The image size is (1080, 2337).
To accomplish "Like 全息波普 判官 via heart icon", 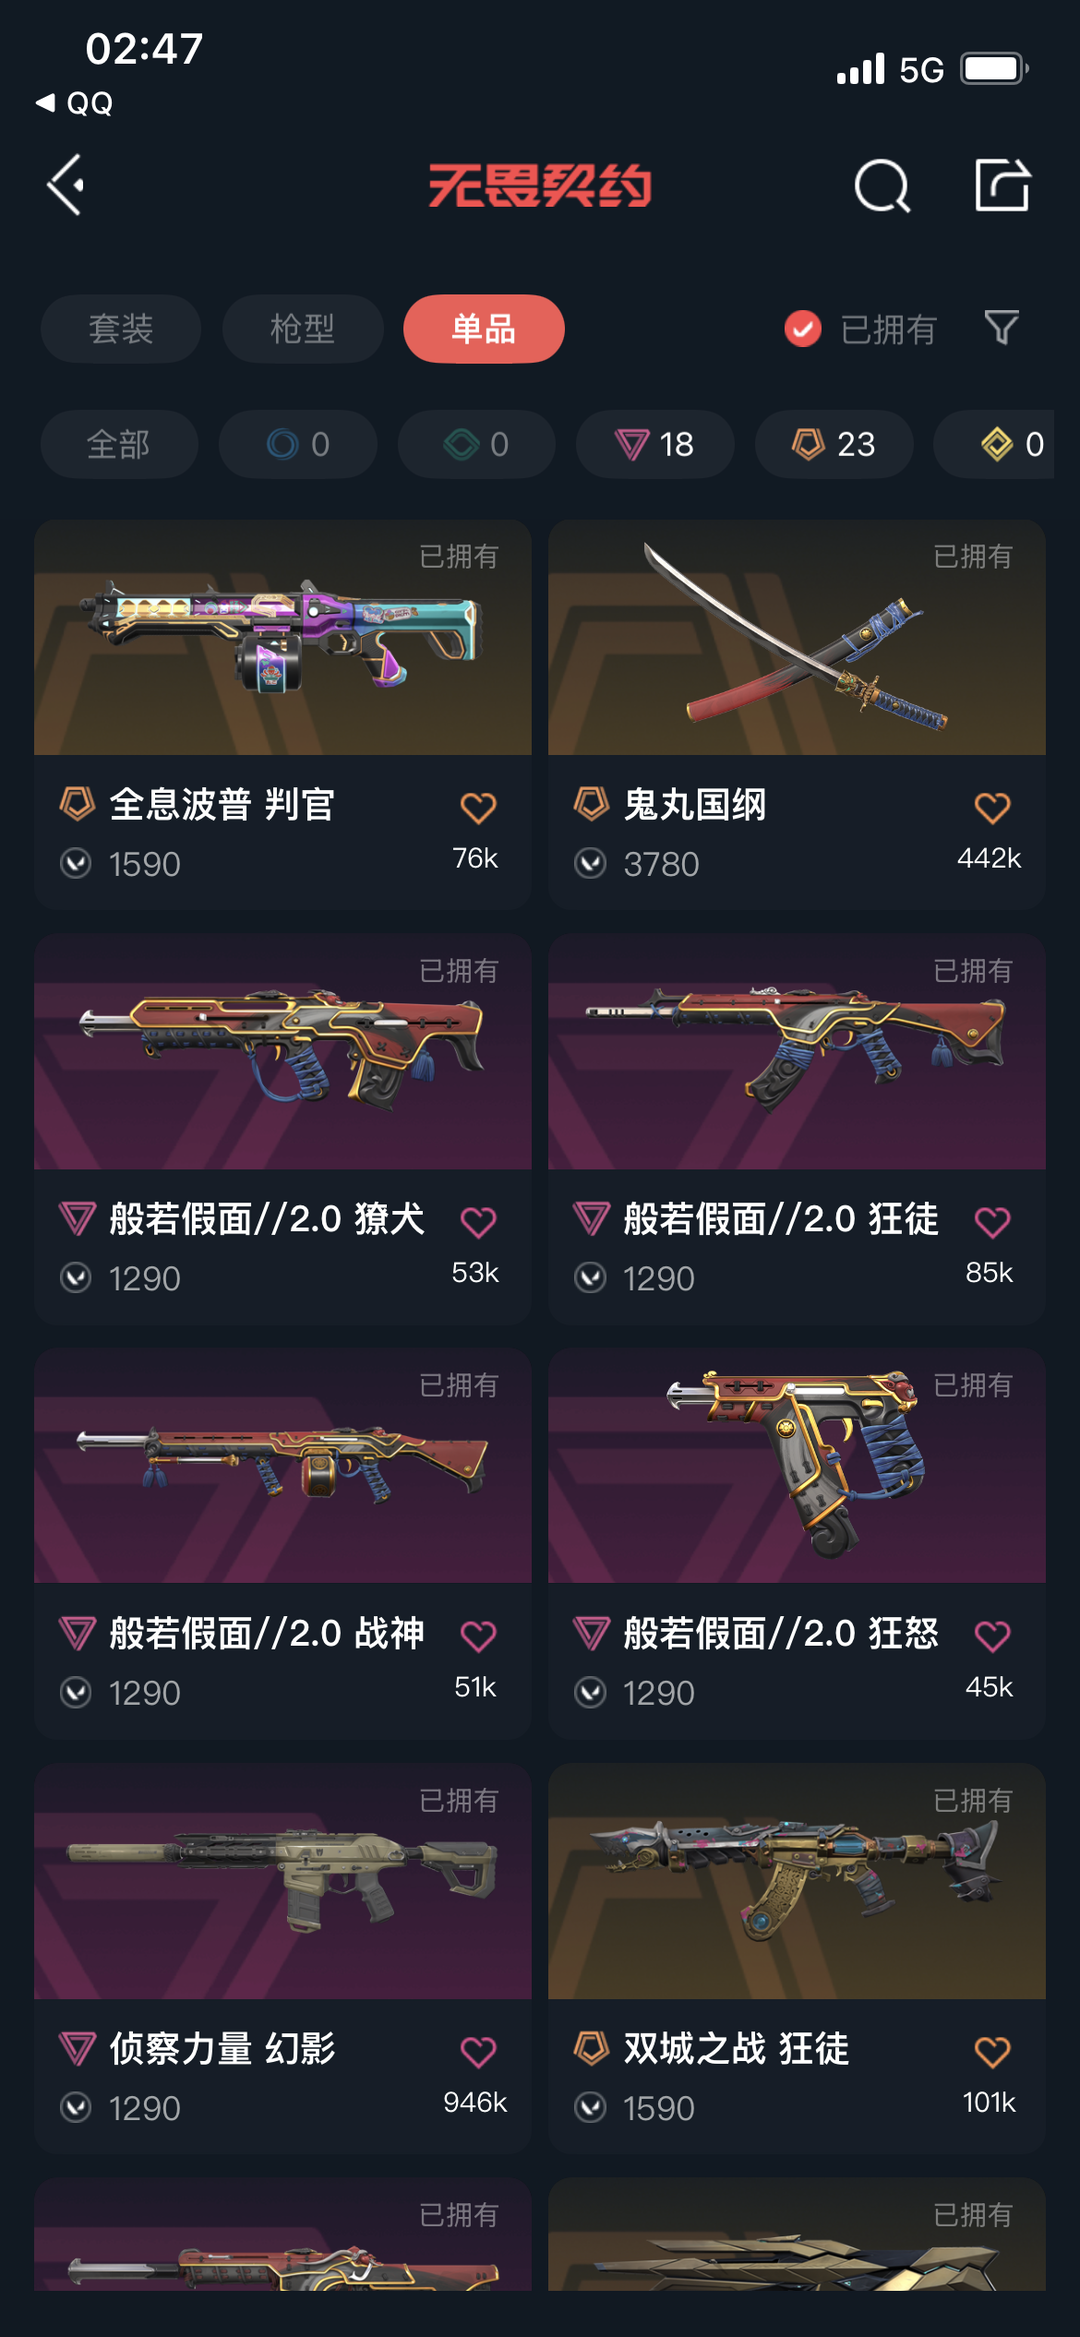I will pos(478,807).
